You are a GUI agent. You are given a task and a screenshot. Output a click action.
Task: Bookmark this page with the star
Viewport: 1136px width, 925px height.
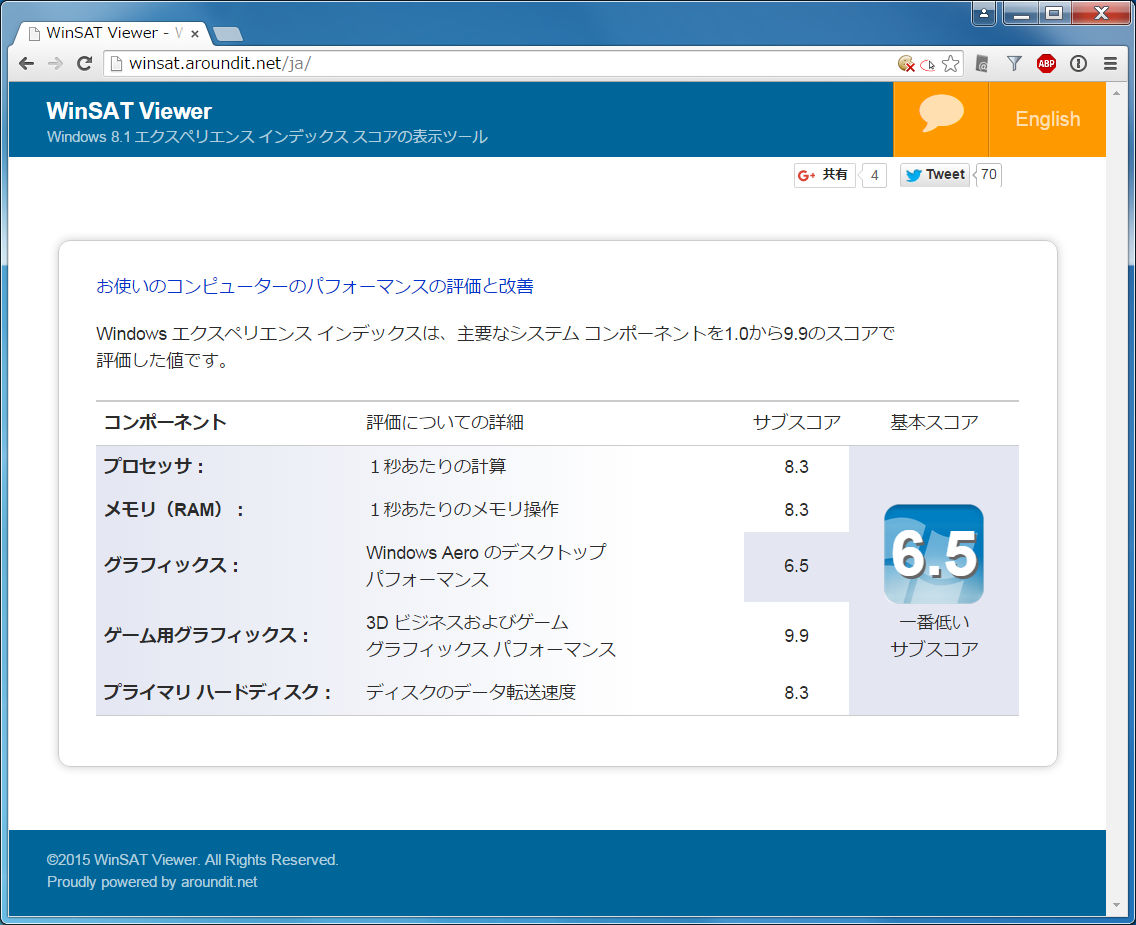tap(951, 64)
